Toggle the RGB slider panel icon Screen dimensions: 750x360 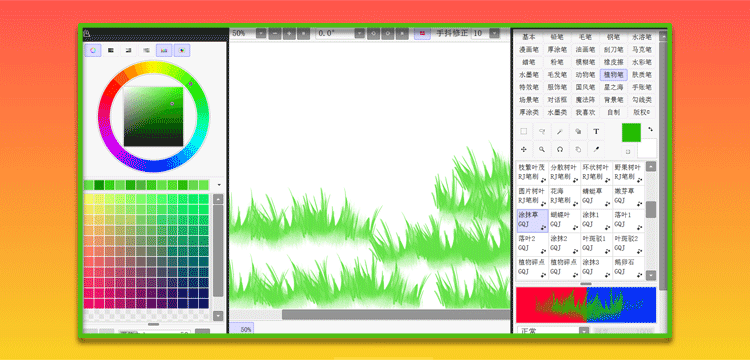[x=111, y=50]
